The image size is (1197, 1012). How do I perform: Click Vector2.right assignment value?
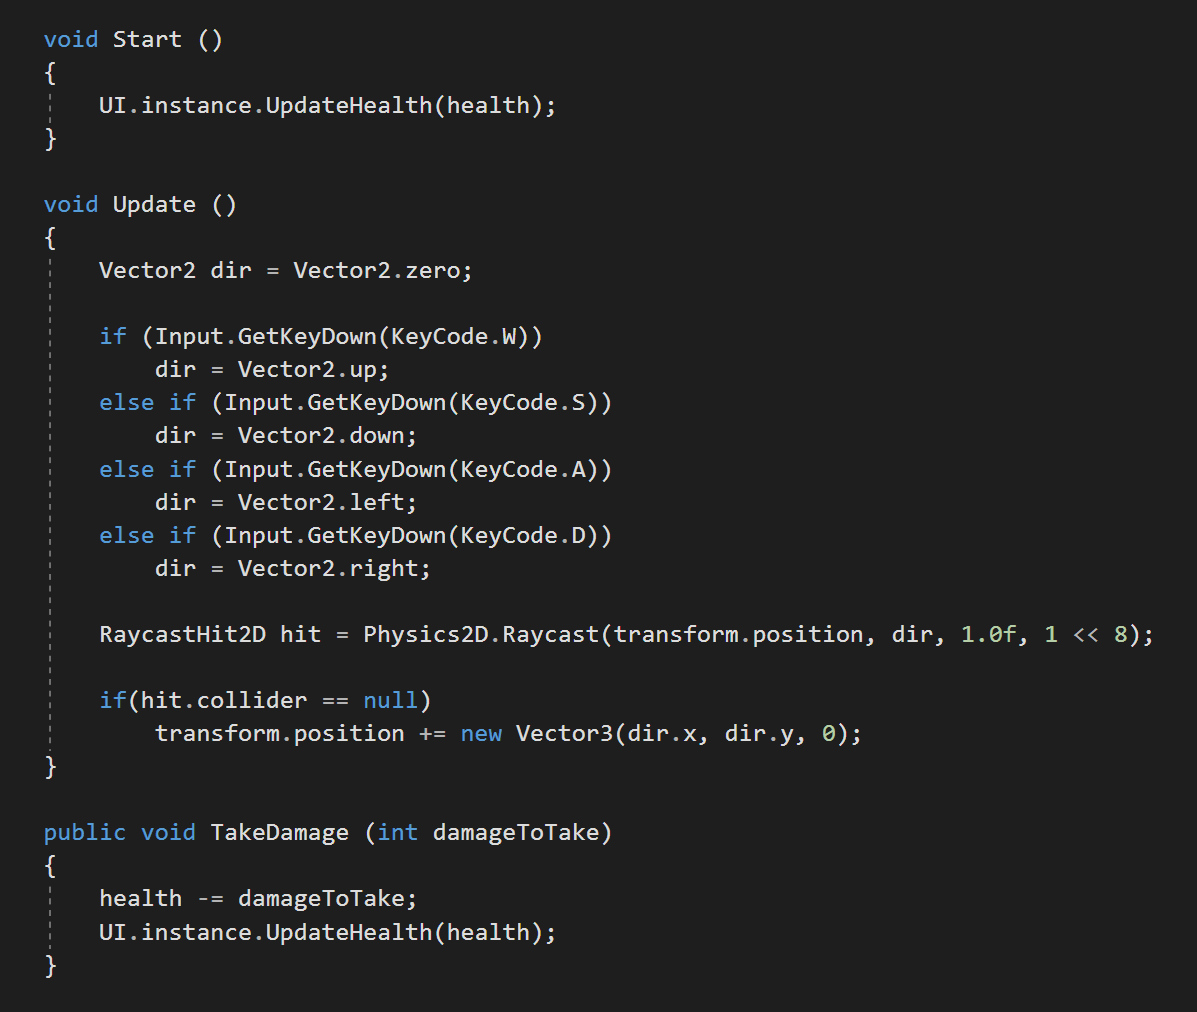coord(328,569)
